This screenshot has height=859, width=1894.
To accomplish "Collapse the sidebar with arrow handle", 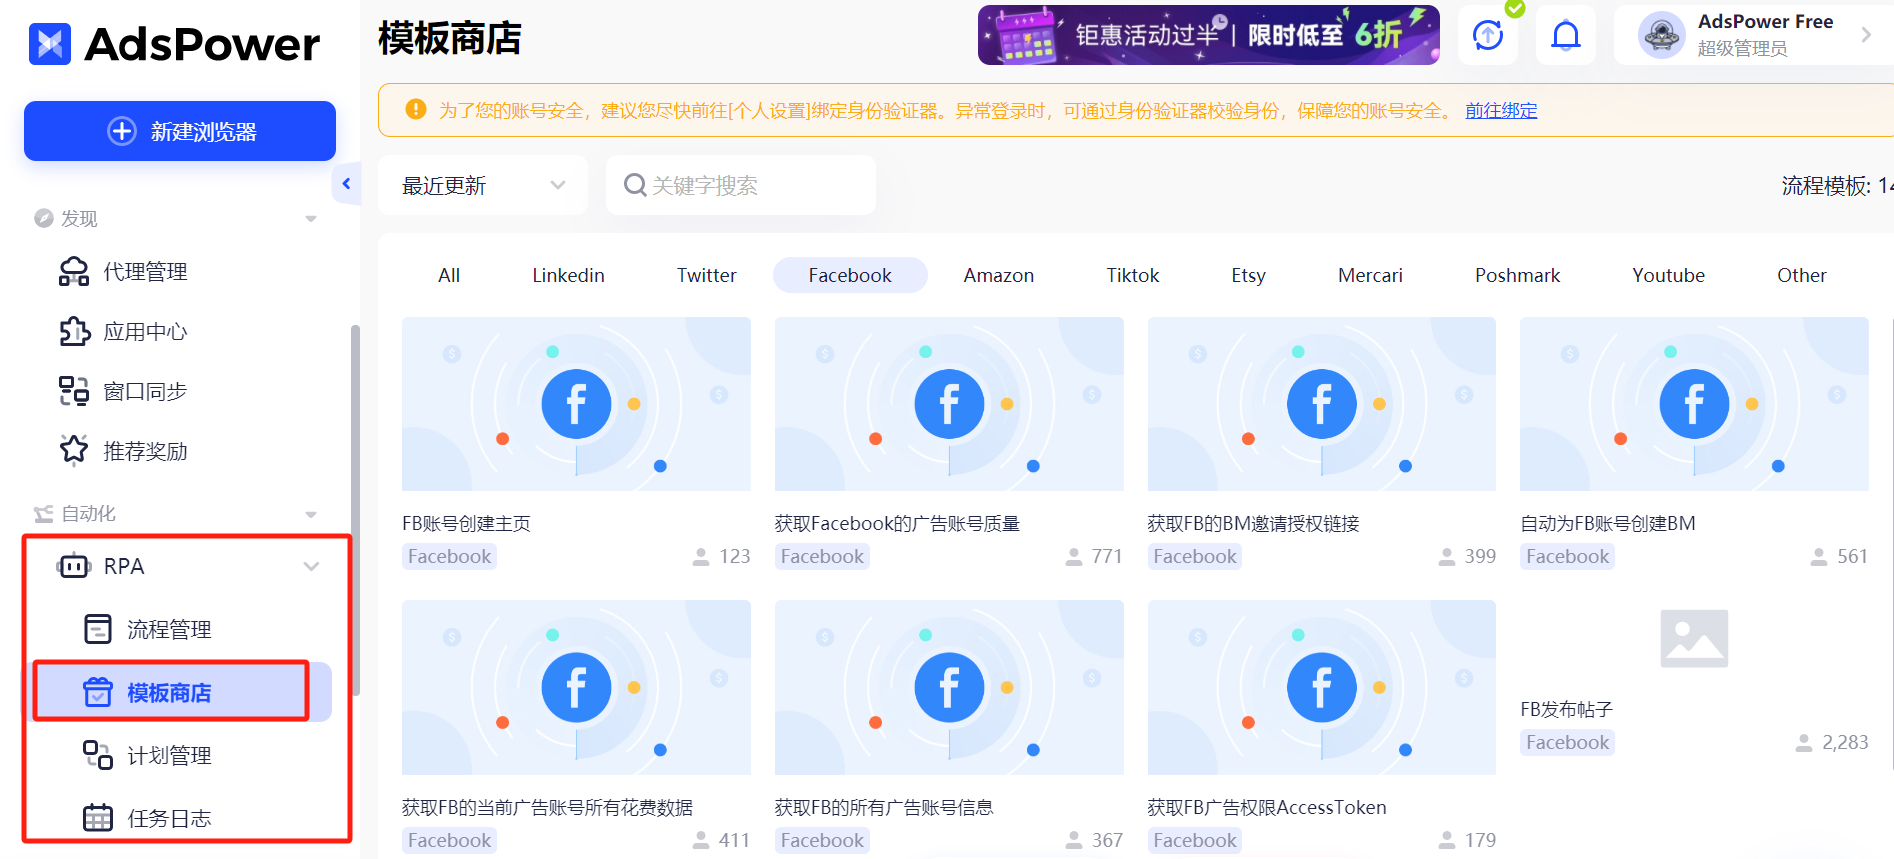I will coord(346,184).
